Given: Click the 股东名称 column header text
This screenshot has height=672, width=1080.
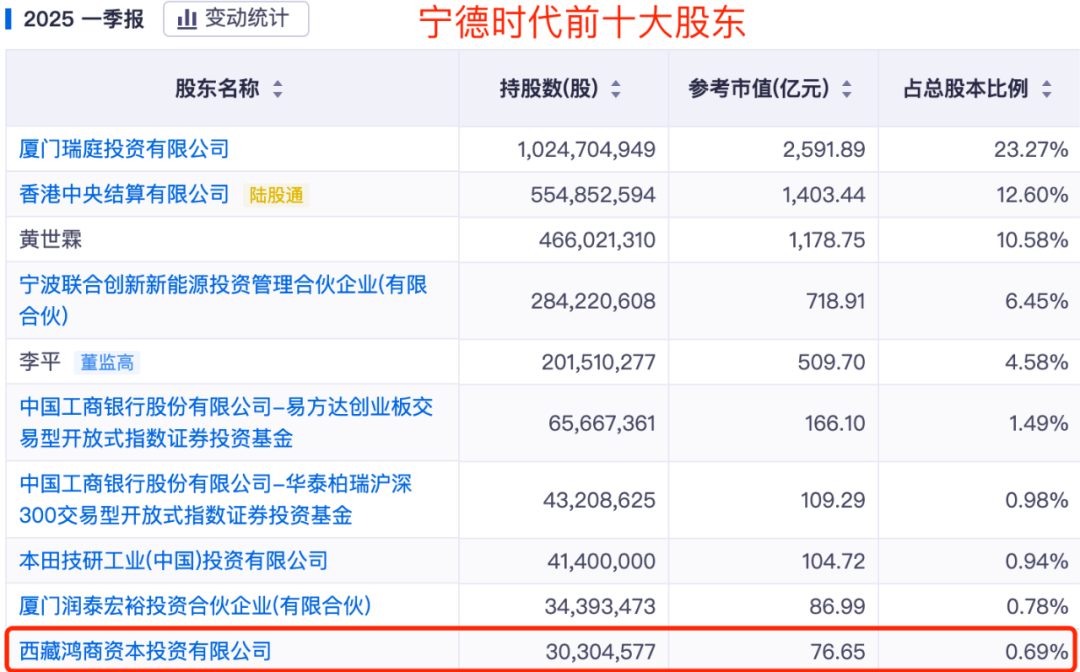Looking at the screenshot, I should pos(217,89).
